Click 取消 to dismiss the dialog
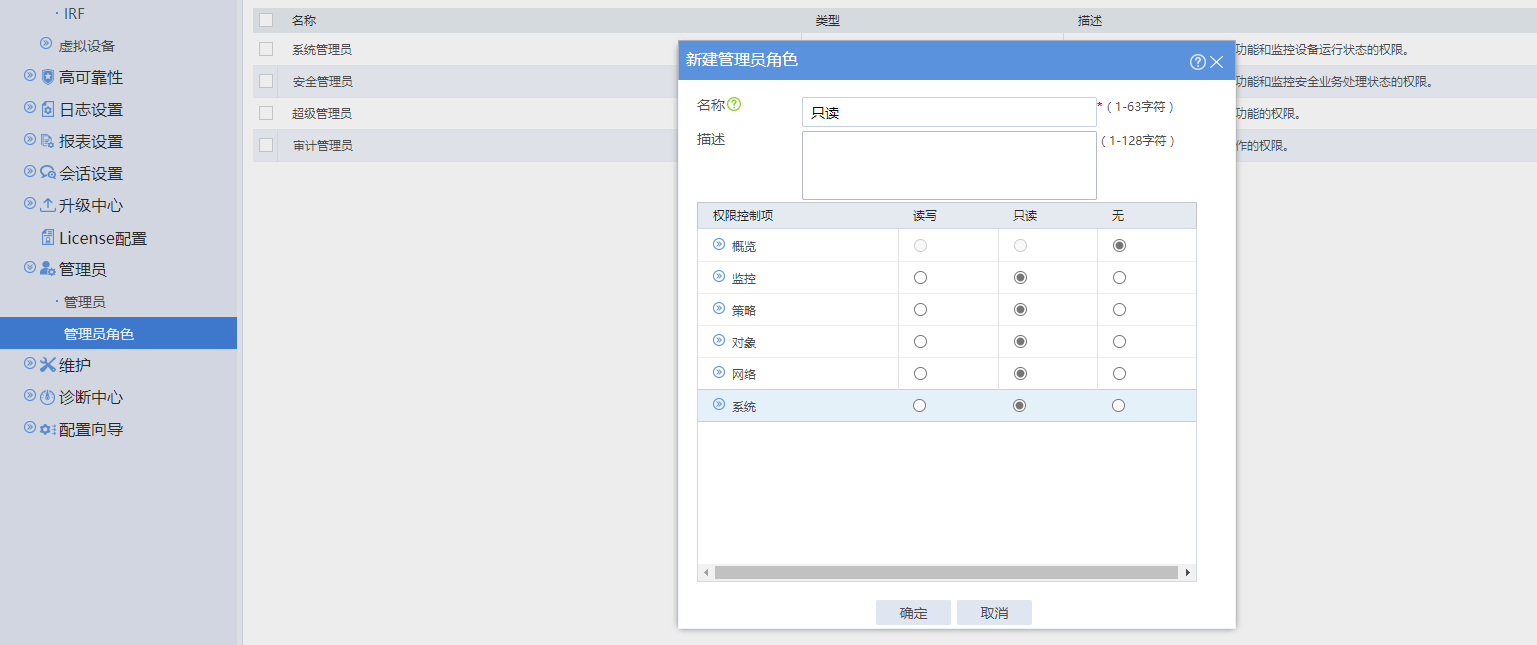The width and height of the screenshot is (1537, 645). click(994, 613)
